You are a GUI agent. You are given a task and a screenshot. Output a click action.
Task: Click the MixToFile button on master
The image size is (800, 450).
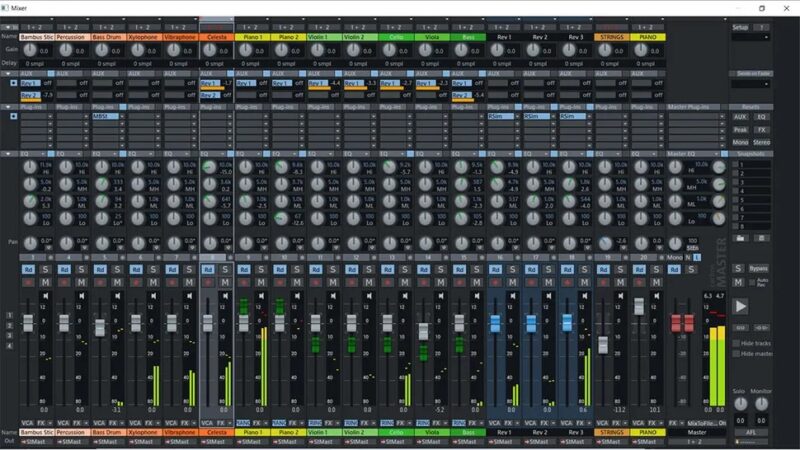point(702,423)
